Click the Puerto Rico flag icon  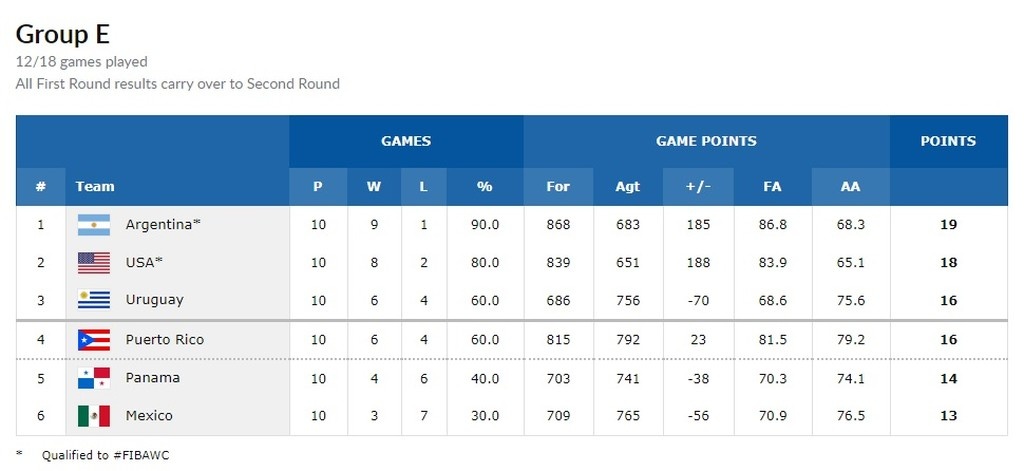click(93, 340)
